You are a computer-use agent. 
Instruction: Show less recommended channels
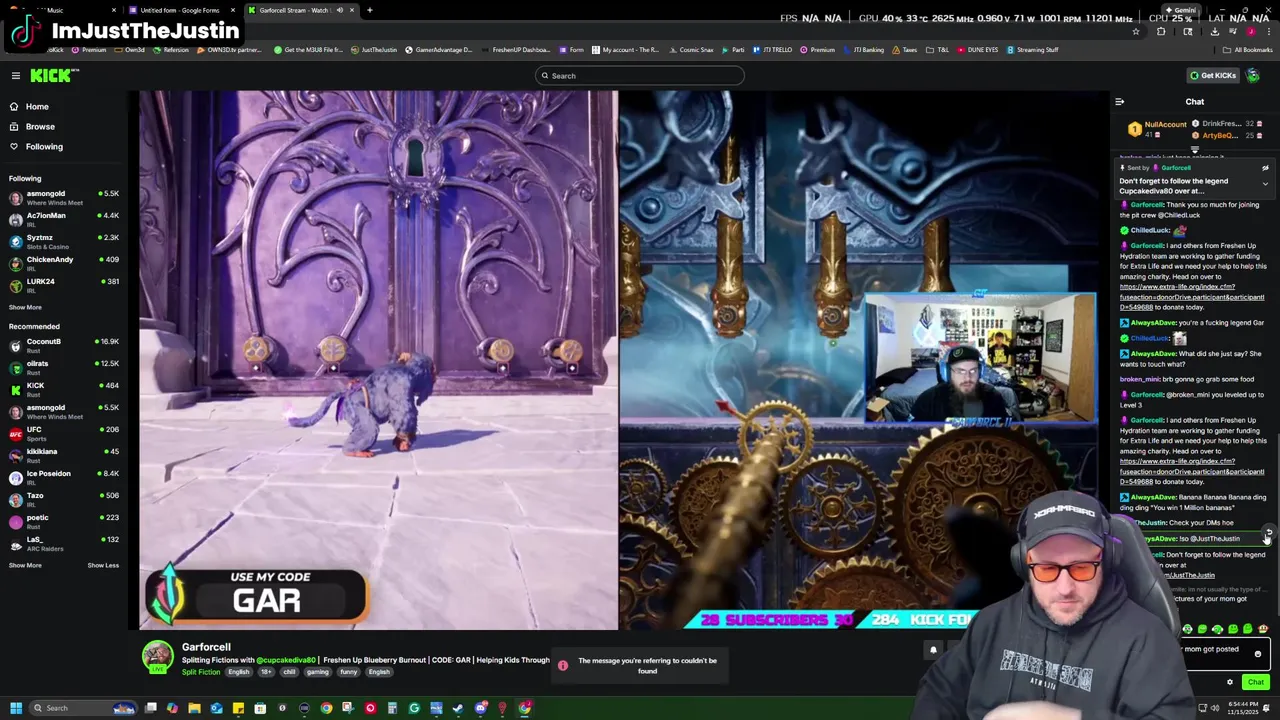click(x=103, y=565)
